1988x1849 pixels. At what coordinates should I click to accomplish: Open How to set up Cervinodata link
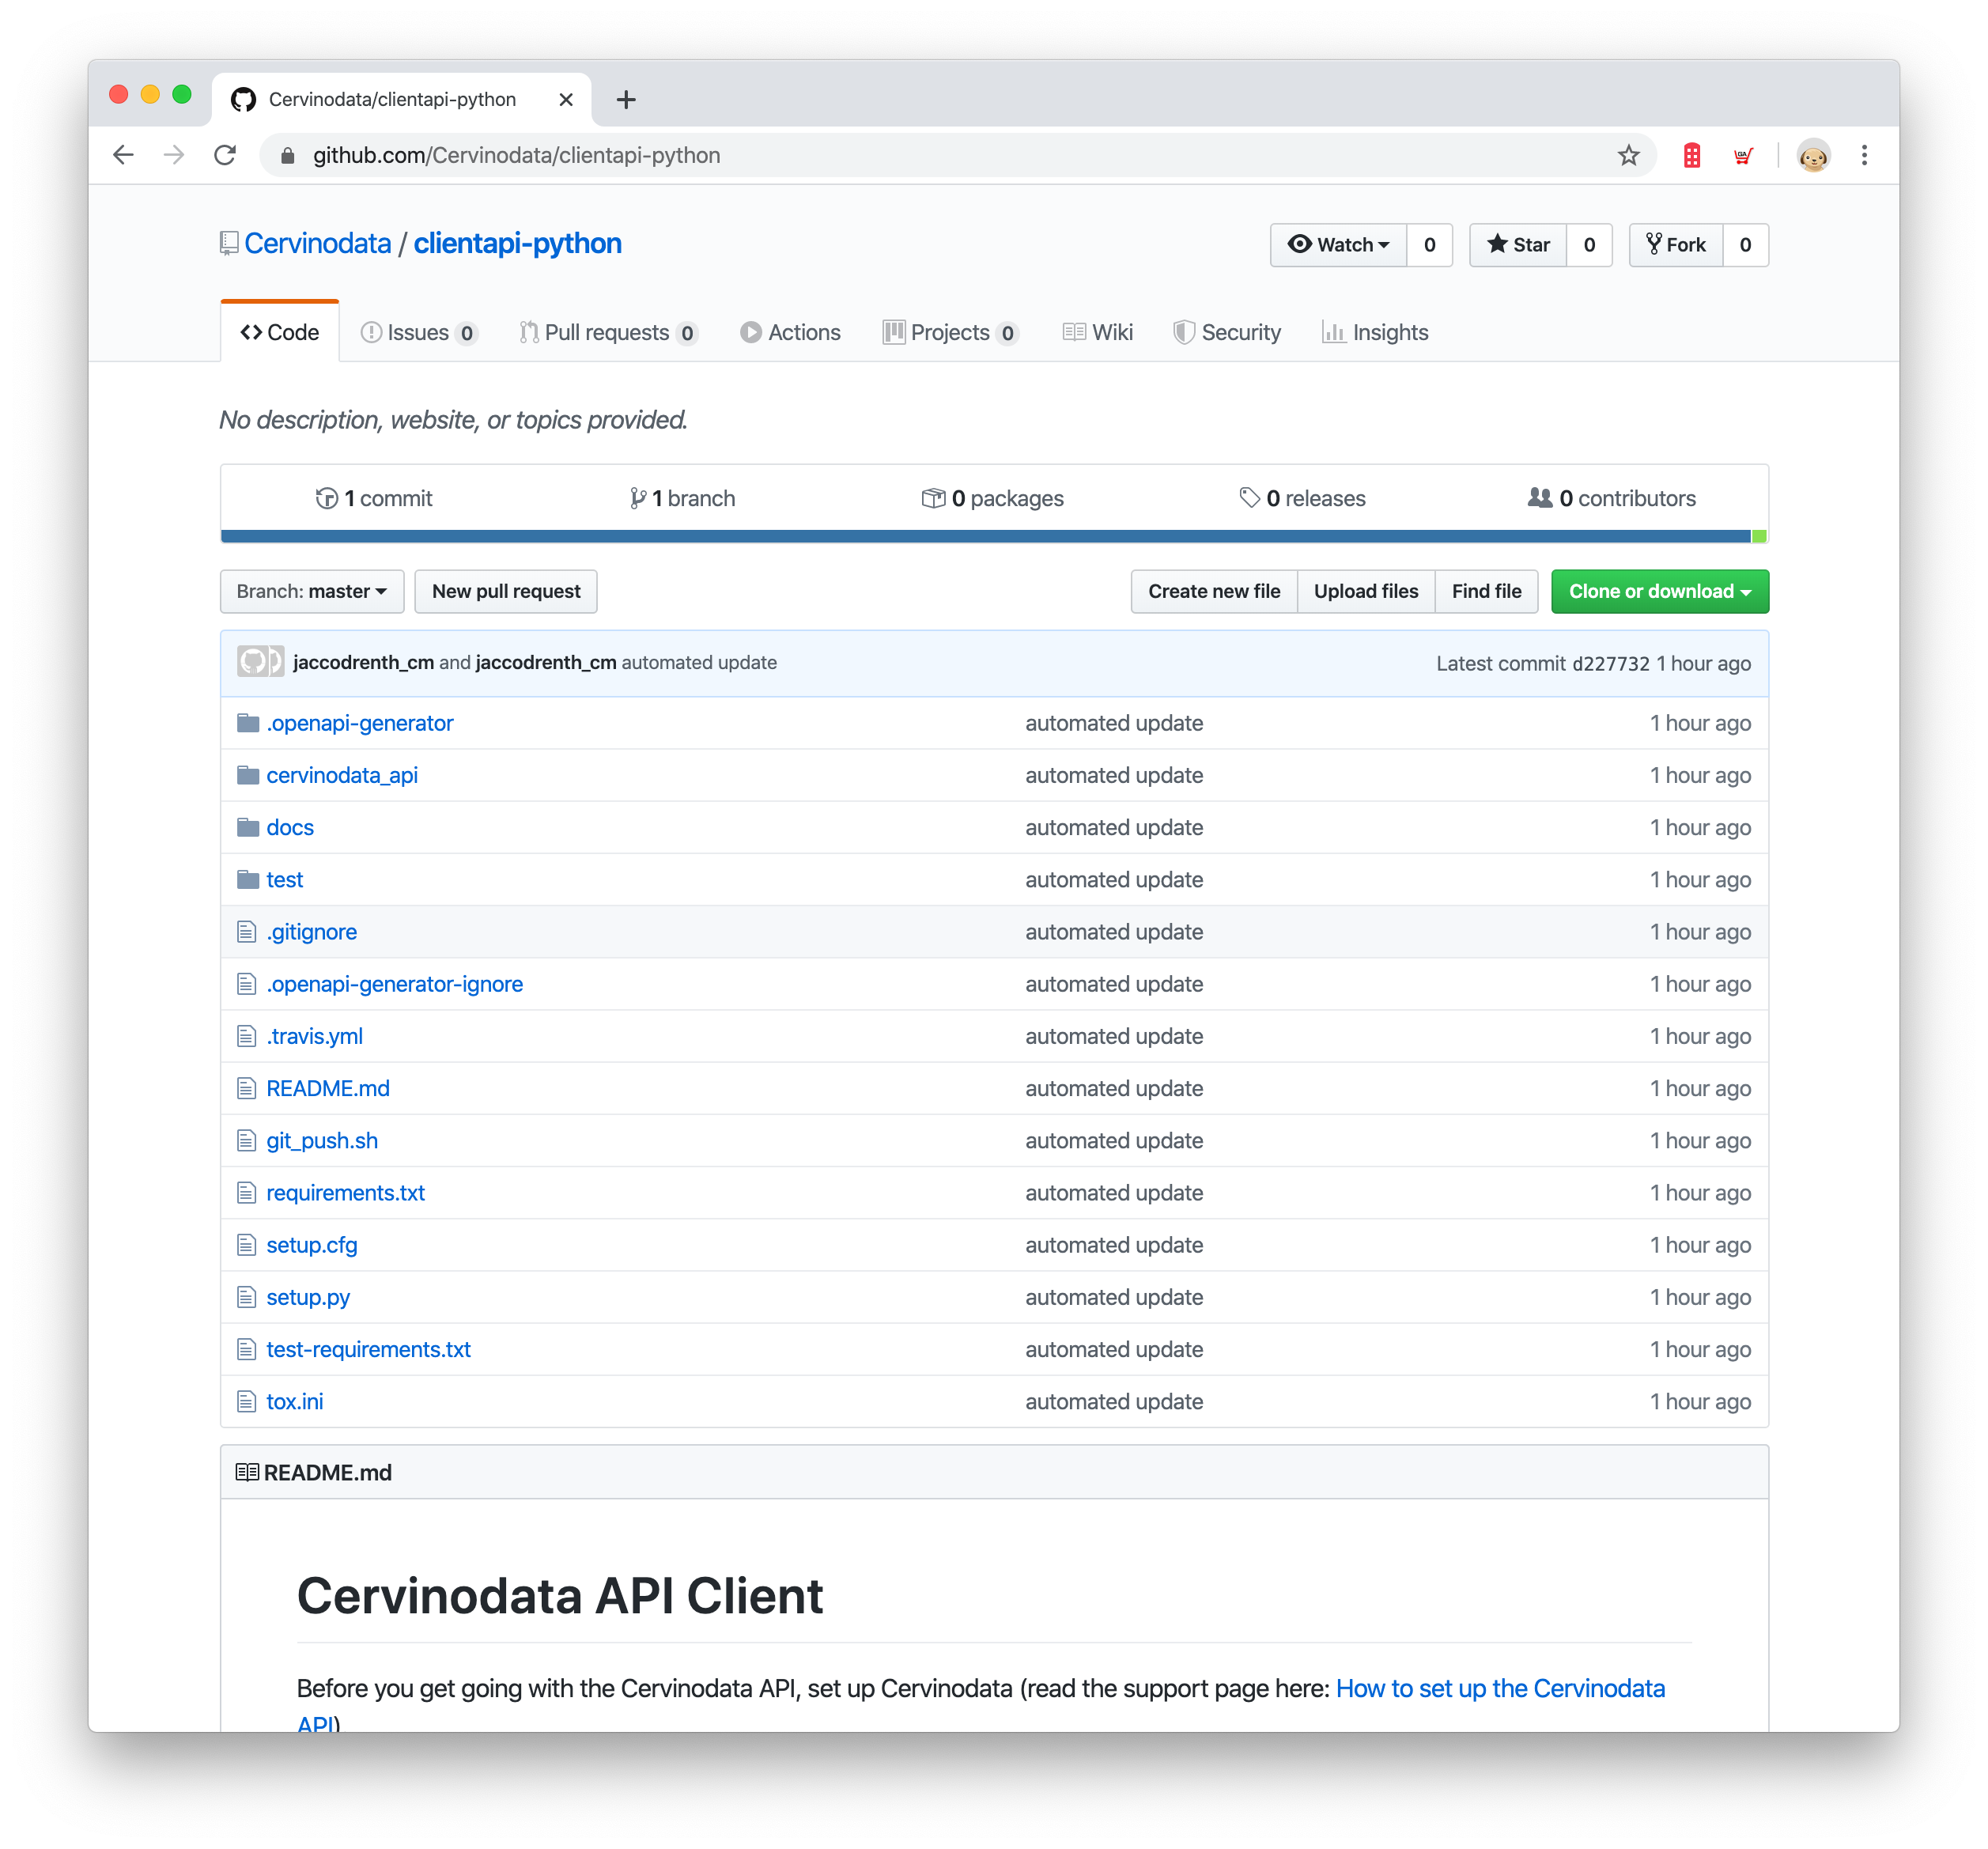click(x=981, y=1706)
